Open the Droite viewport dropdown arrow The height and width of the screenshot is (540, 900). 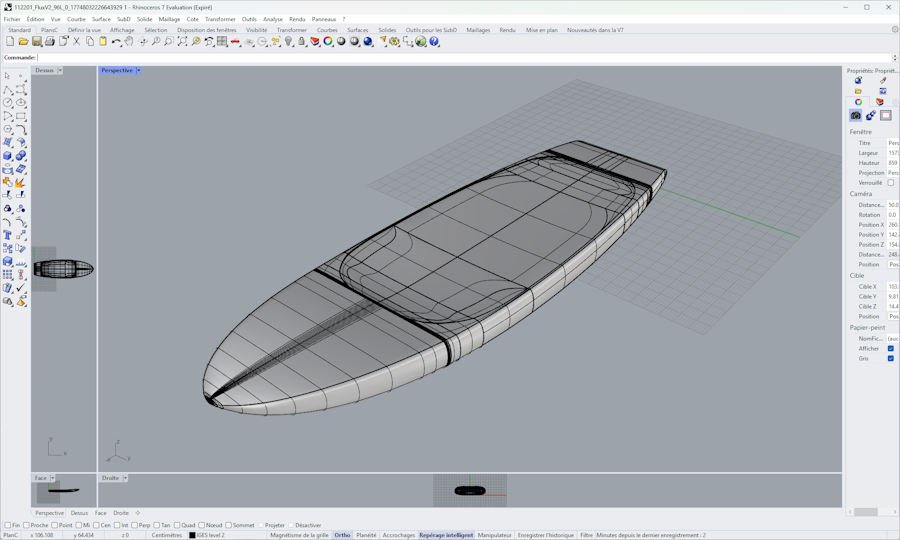[x=125, y=478]
